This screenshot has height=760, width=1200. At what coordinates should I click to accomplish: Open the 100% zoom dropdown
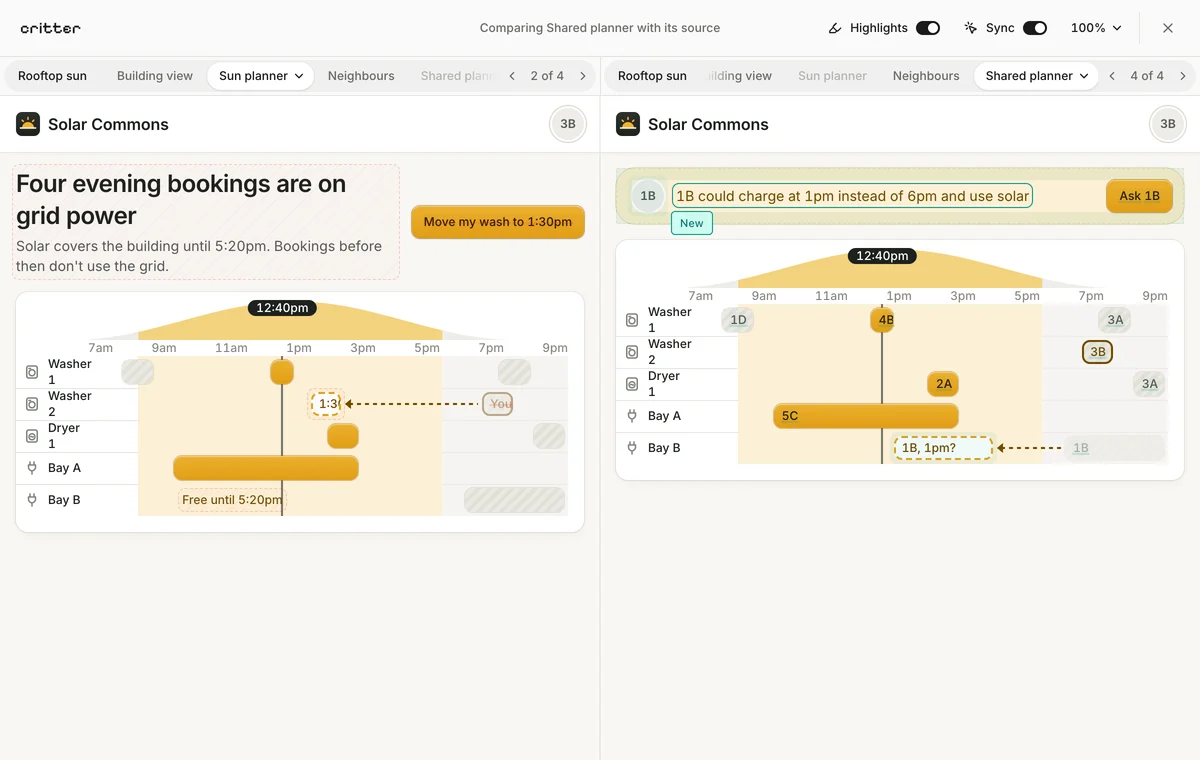coord(1096,28)
